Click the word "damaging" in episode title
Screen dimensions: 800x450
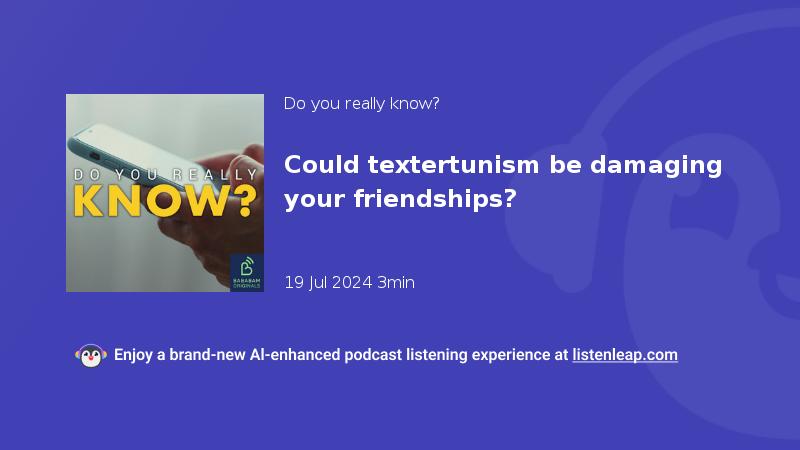(656, 166)
